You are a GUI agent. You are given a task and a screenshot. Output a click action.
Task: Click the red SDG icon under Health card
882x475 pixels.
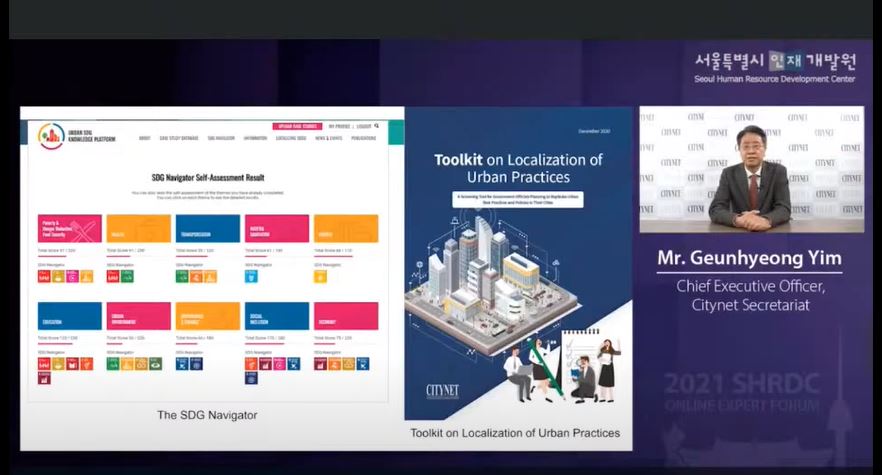click(x=113, y=276)
